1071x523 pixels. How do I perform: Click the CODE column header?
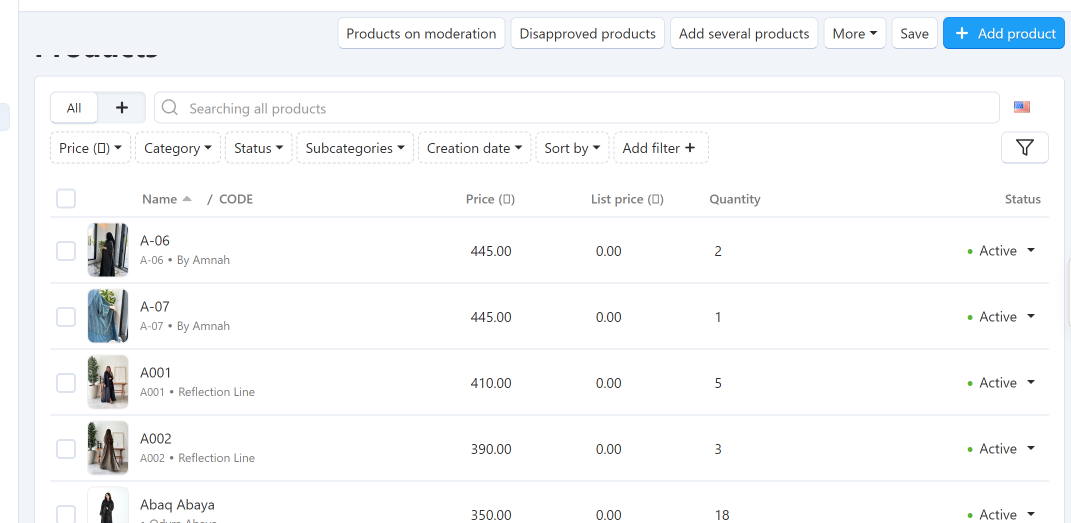[x=236, y=199]
